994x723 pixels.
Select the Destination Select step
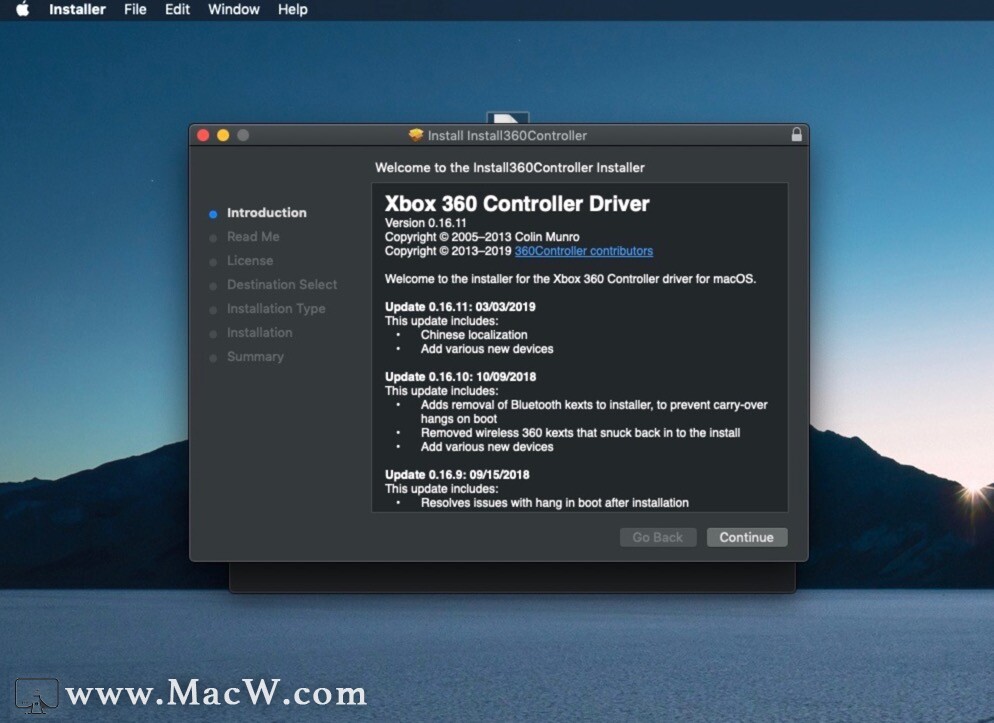point(282,285)
